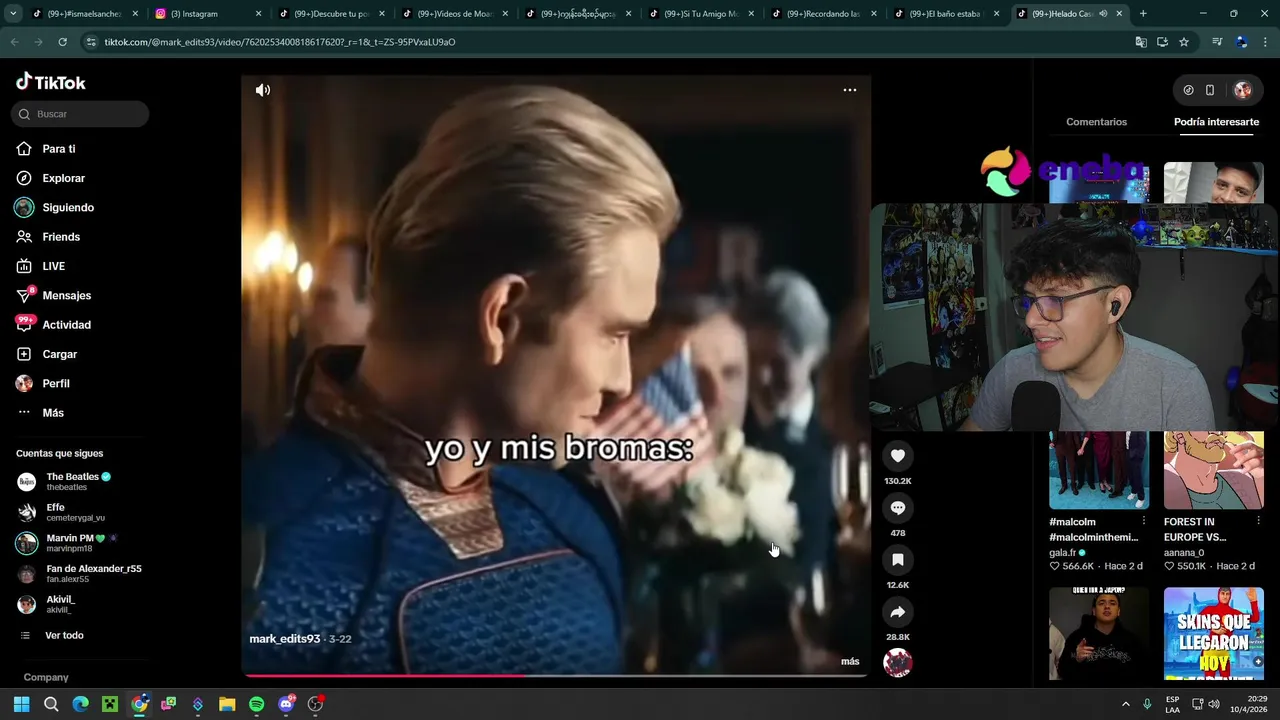Screen dimensions: 1280x720
Task: Open LIVE section
Action: [x=53, y=266]
